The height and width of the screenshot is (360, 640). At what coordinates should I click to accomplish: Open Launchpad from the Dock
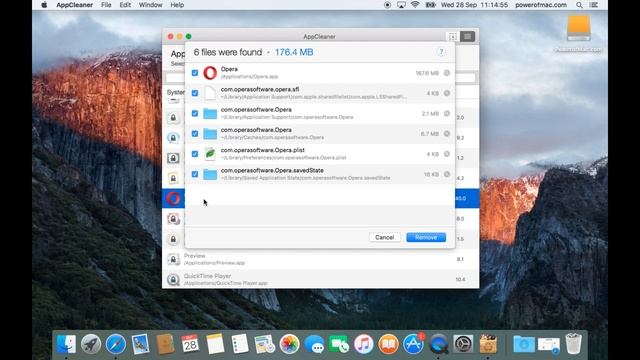point(91,344)
